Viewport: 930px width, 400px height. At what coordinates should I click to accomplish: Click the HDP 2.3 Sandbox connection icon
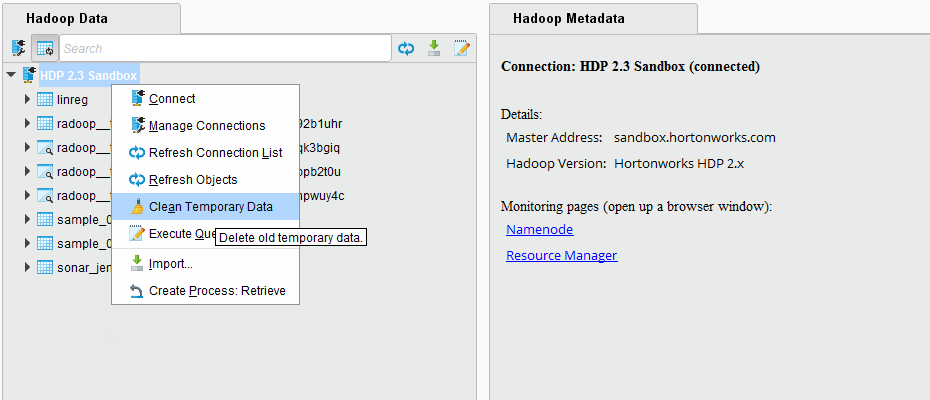(28, 76)
